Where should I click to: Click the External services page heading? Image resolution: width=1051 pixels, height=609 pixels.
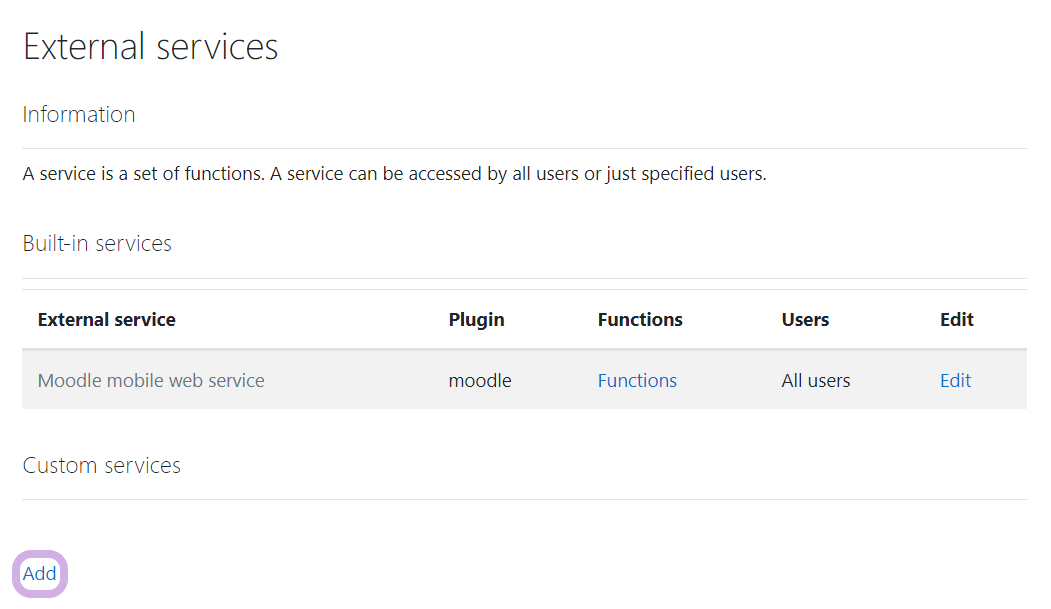click(150, 47)
